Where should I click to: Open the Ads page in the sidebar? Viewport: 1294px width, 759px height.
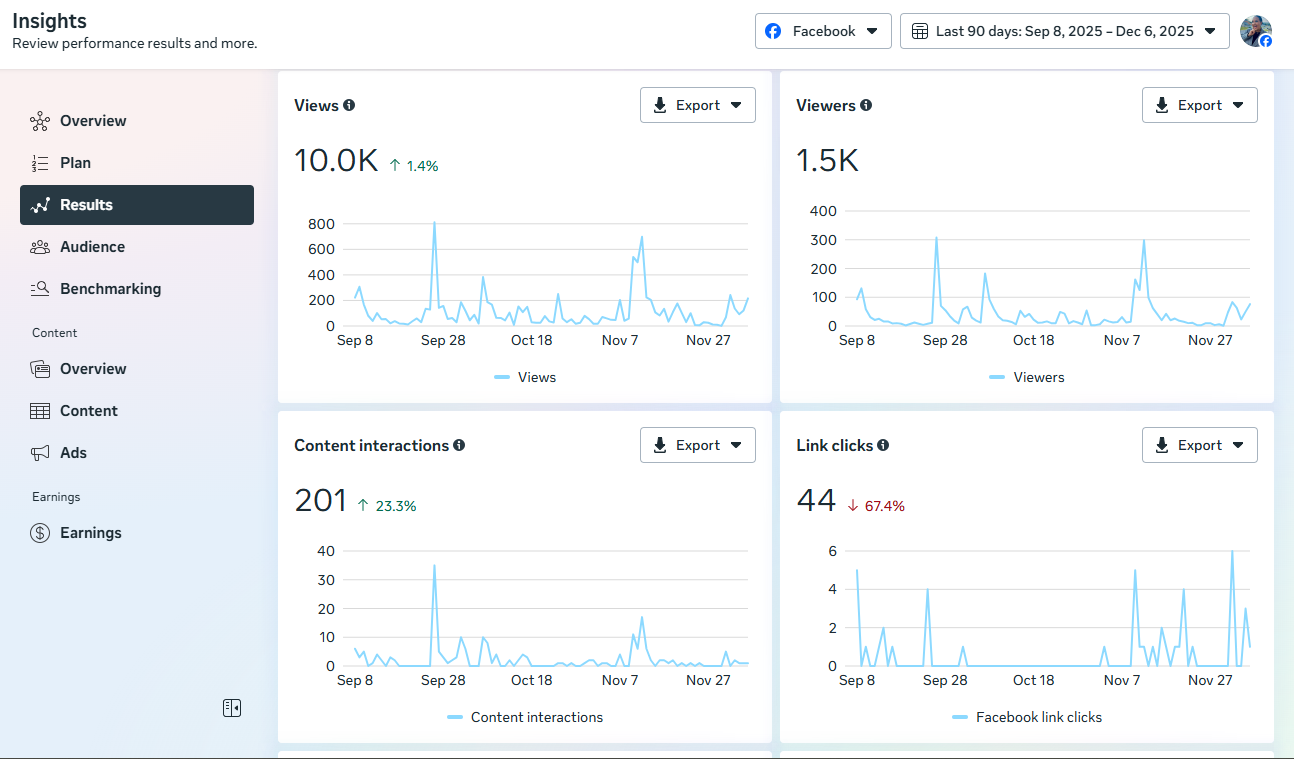pos(73,453)
